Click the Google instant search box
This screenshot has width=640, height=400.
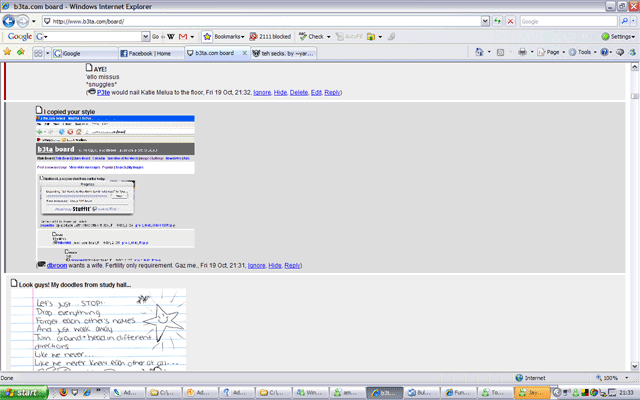pos(568,21)
